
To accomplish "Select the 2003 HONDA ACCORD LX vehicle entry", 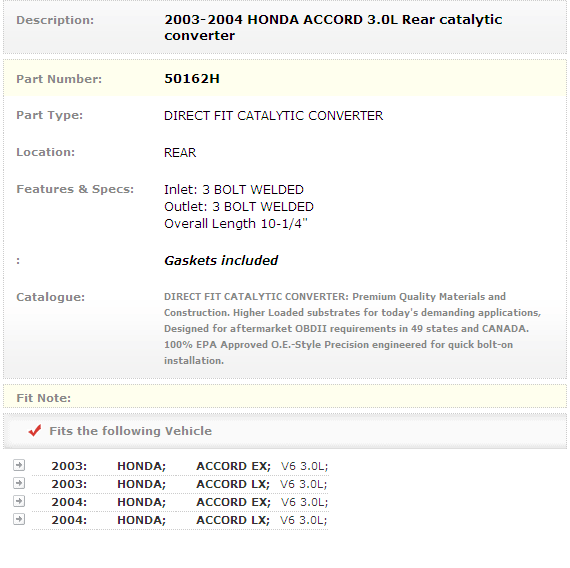I will click(180, 484).
